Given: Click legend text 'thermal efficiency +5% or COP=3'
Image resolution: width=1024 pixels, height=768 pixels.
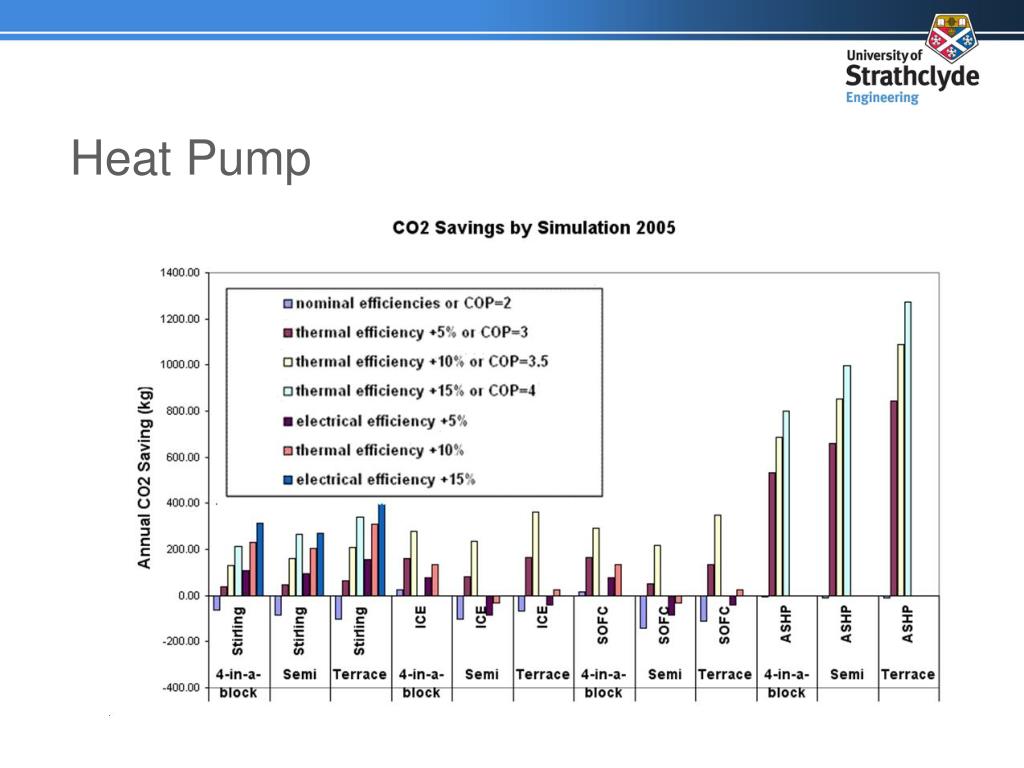Looking at the screenshot, I should tap(411, 333).
